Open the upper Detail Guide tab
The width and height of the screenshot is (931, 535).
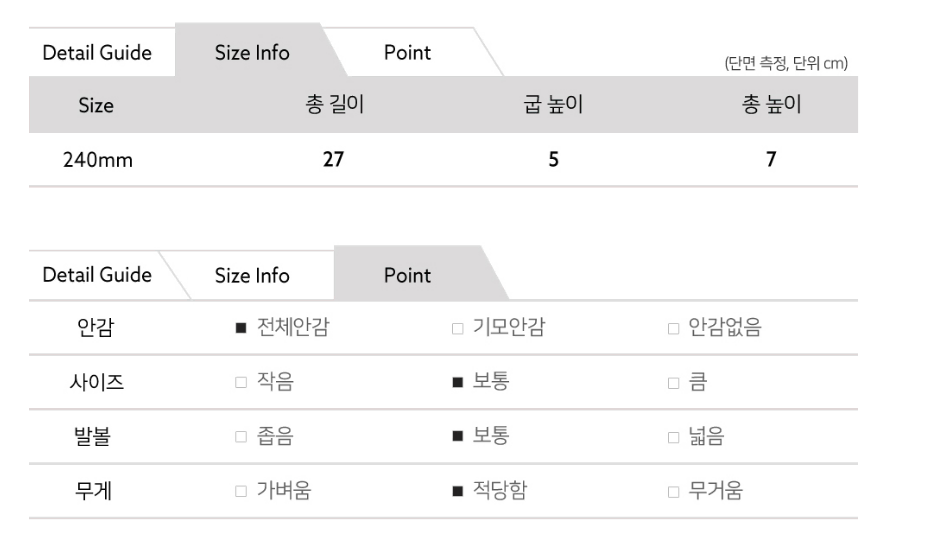tap(97, 53)
